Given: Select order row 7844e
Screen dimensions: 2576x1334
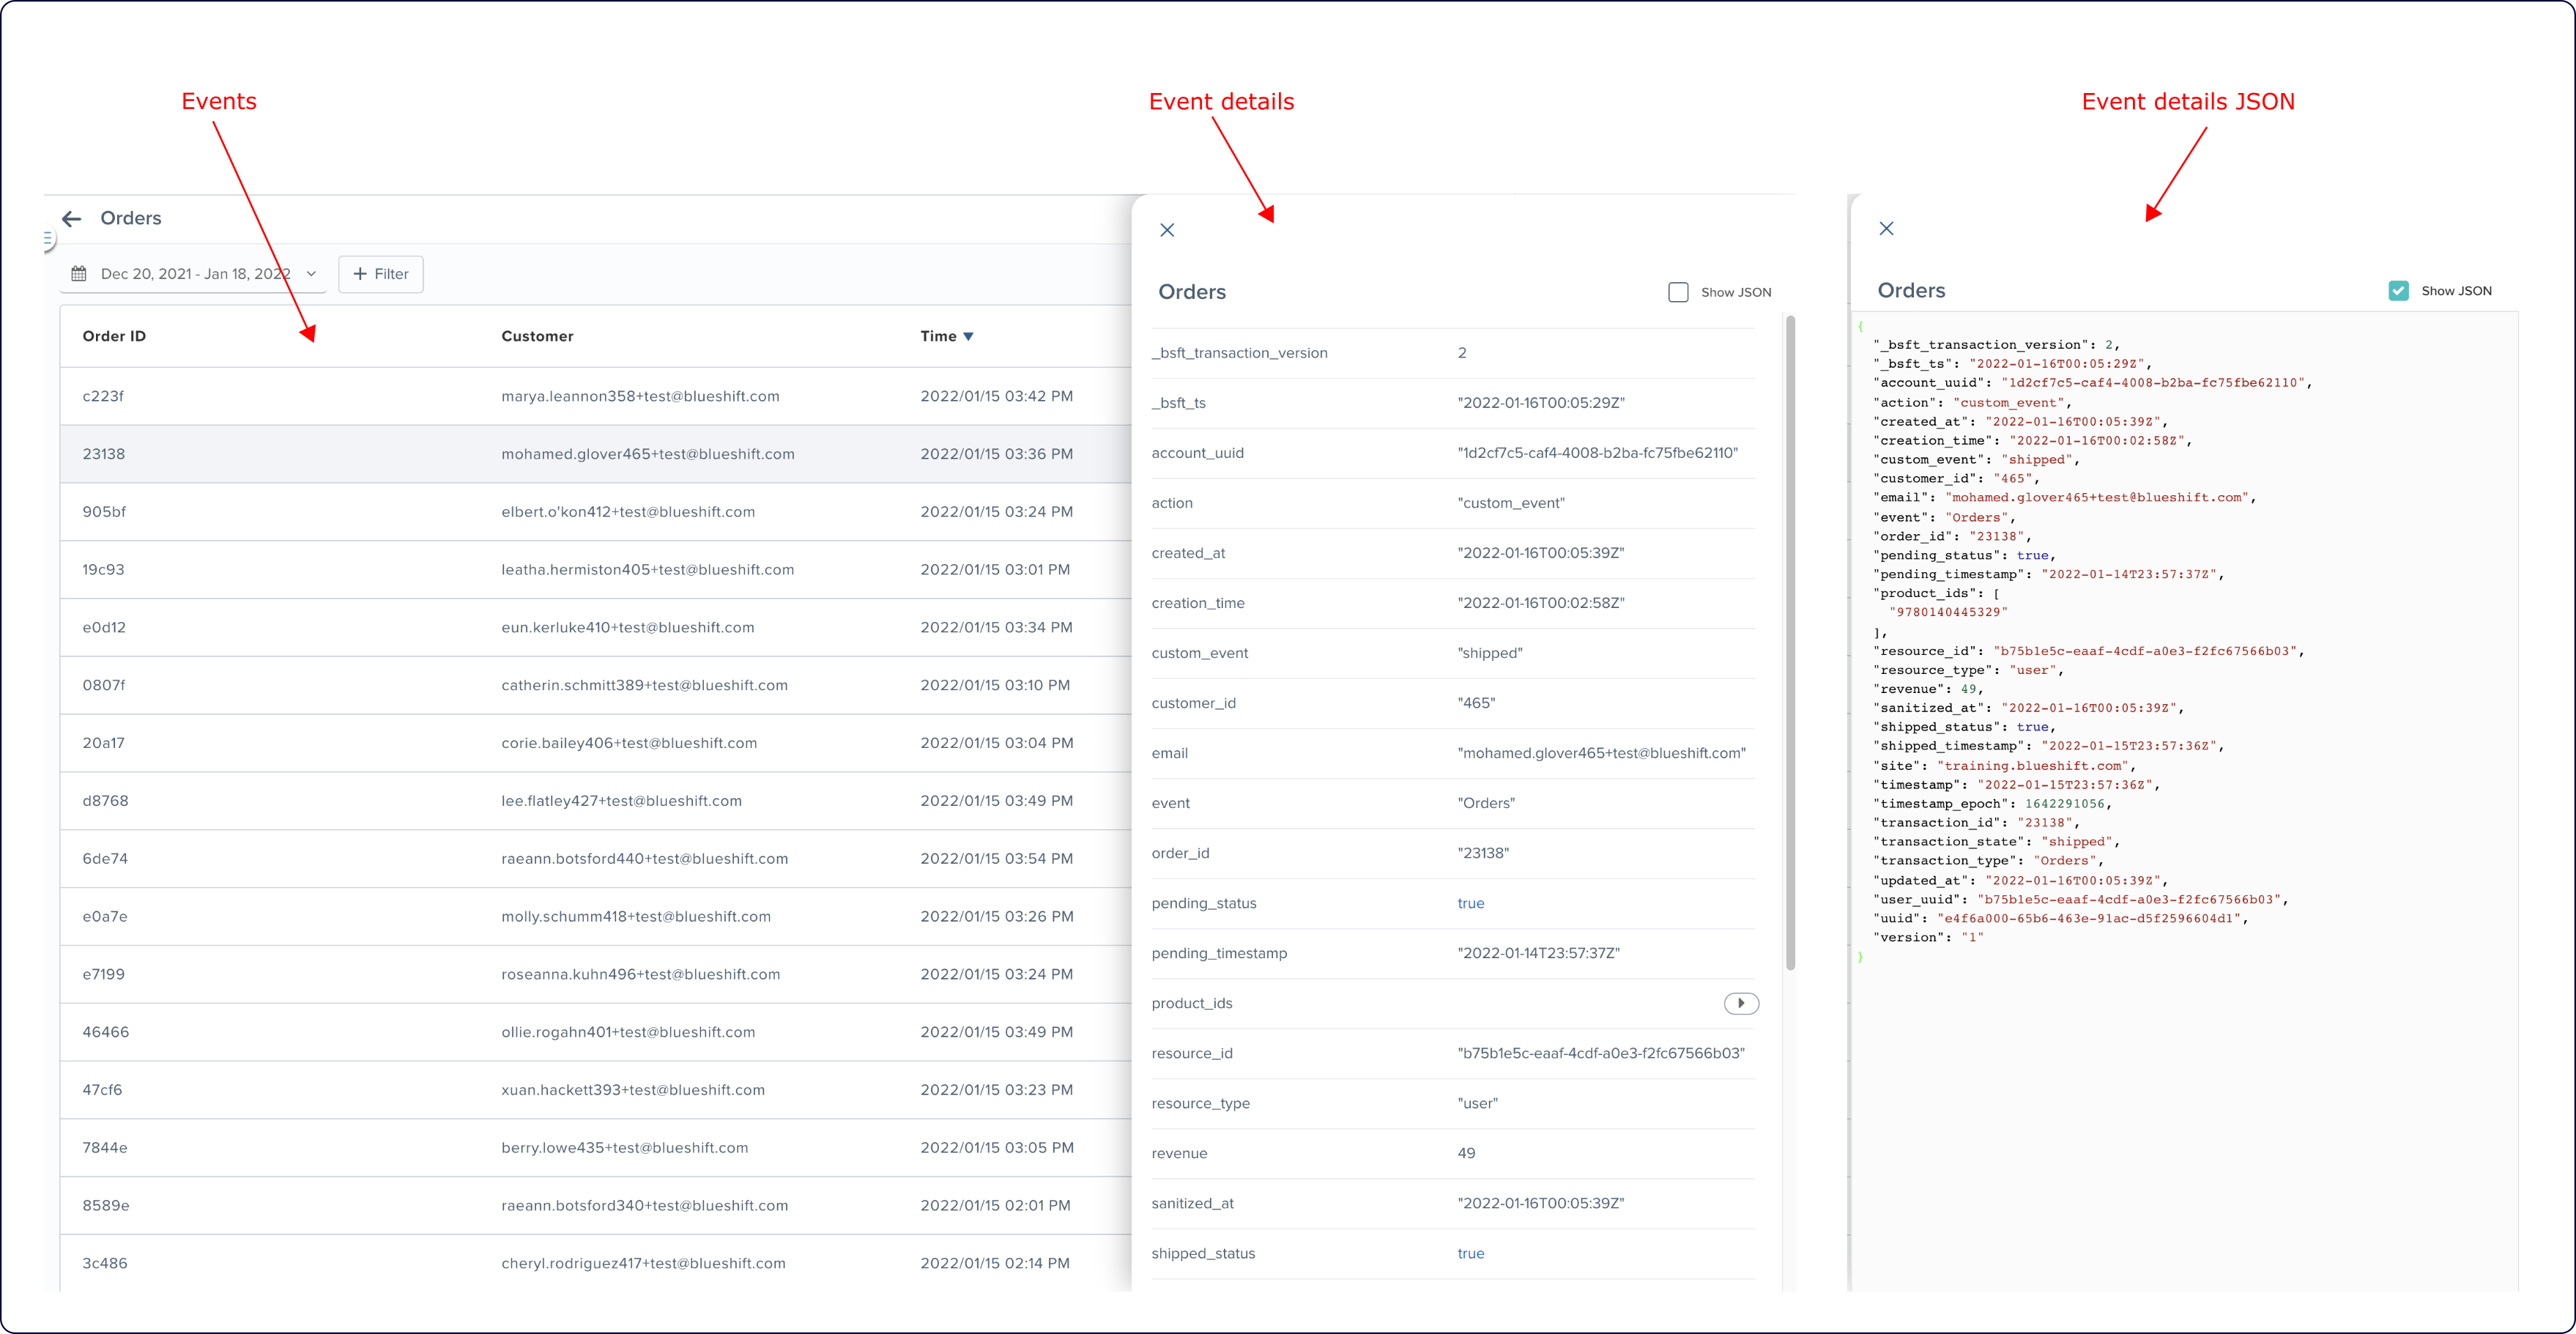Looking at the screenshot, I should [x=595, y=1148].
